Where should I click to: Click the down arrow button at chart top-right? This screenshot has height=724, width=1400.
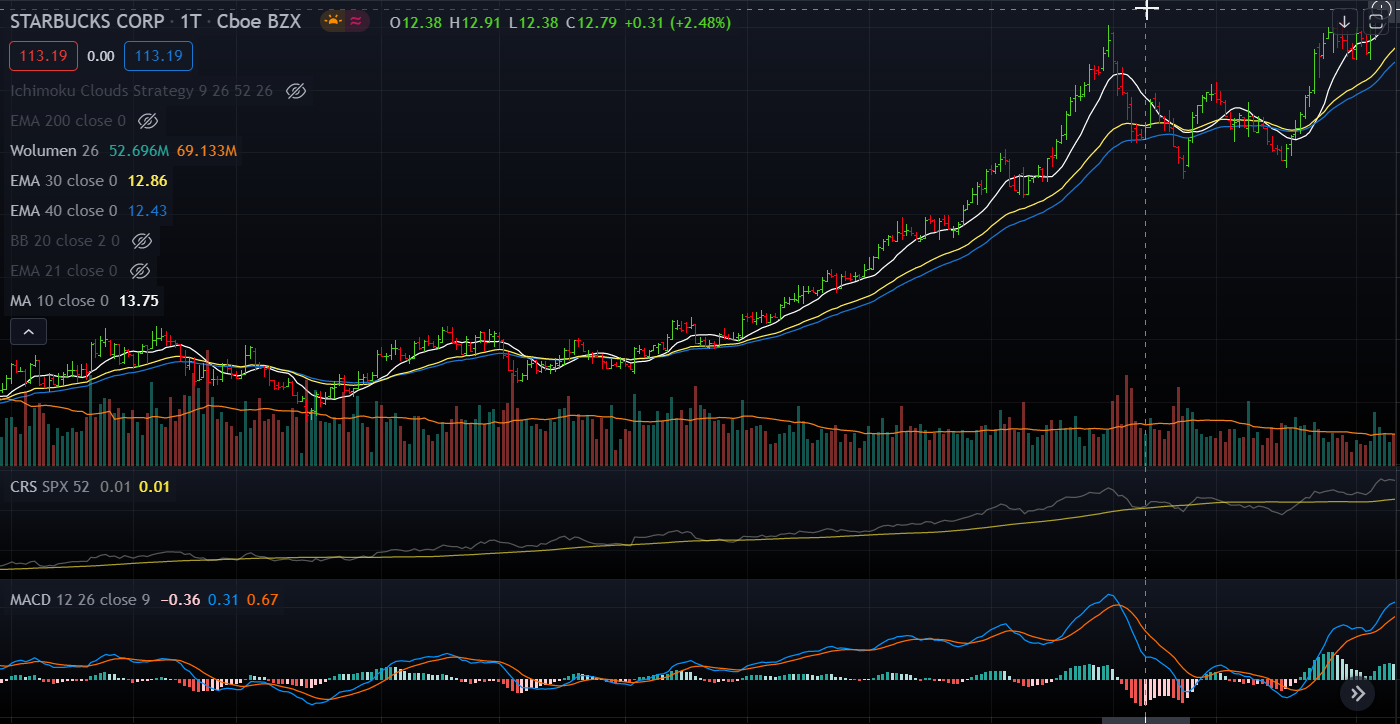point(1344,21)
